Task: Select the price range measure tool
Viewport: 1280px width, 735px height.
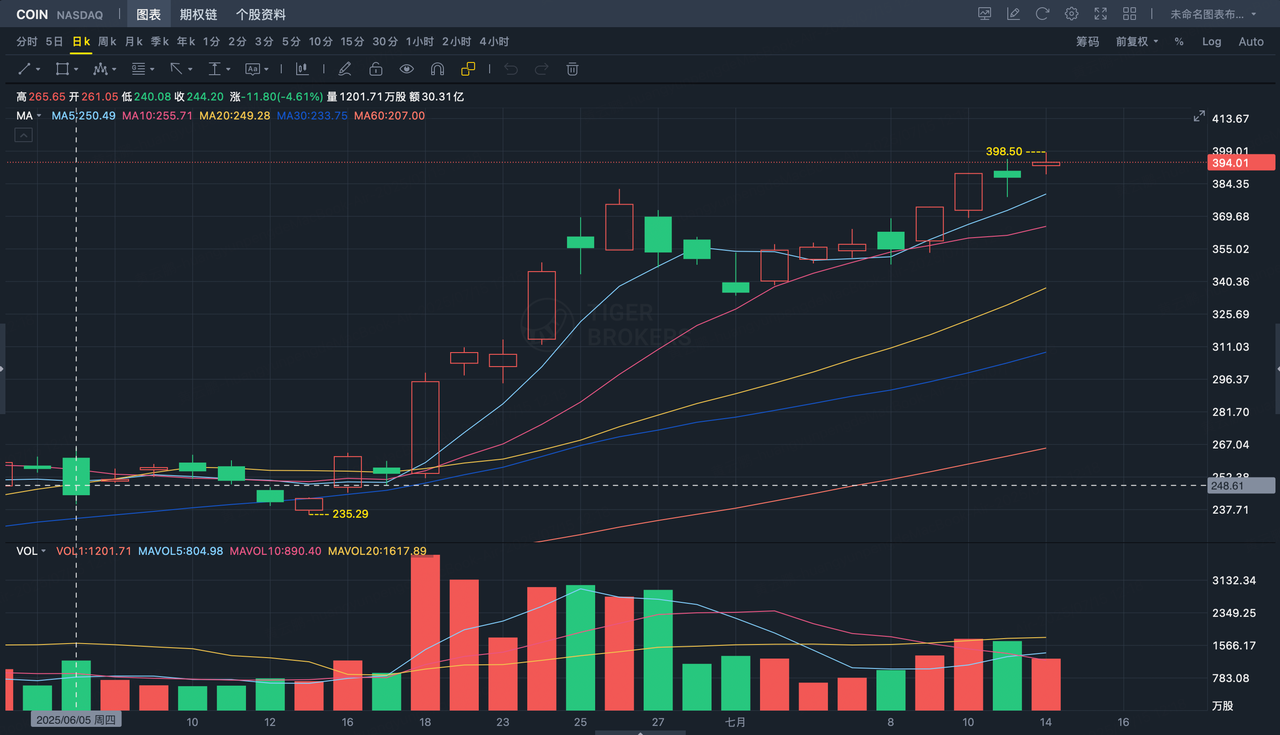Action: (x=214, y=69)
